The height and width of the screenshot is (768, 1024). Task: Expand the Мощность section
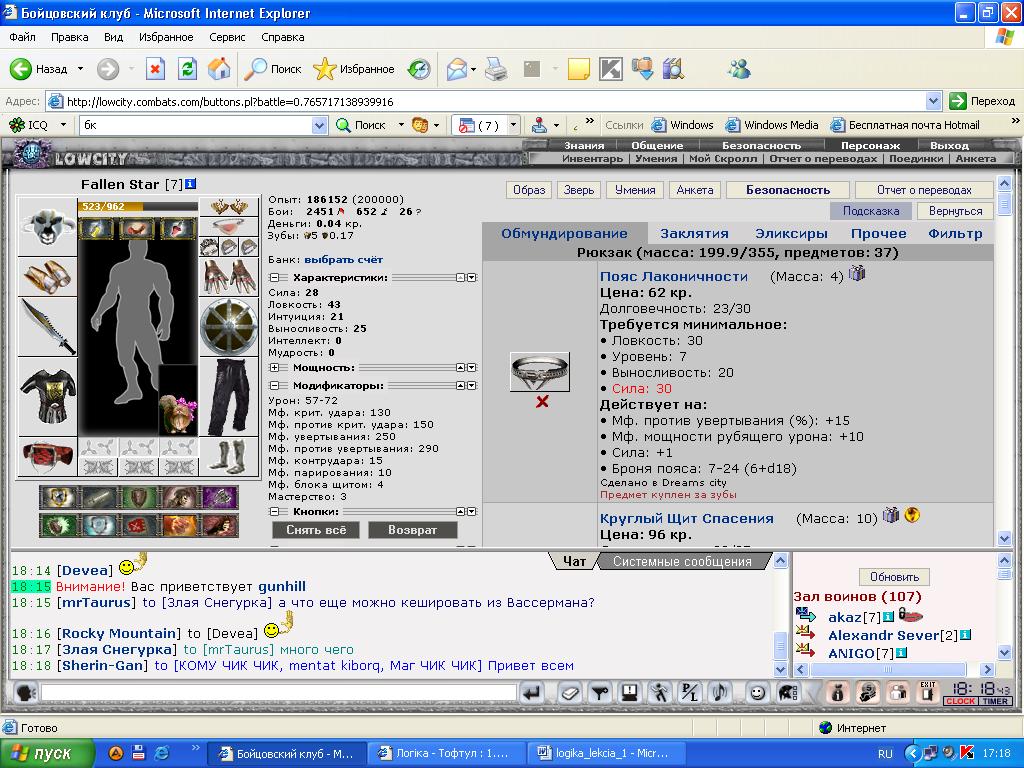(x=274, y=368)
